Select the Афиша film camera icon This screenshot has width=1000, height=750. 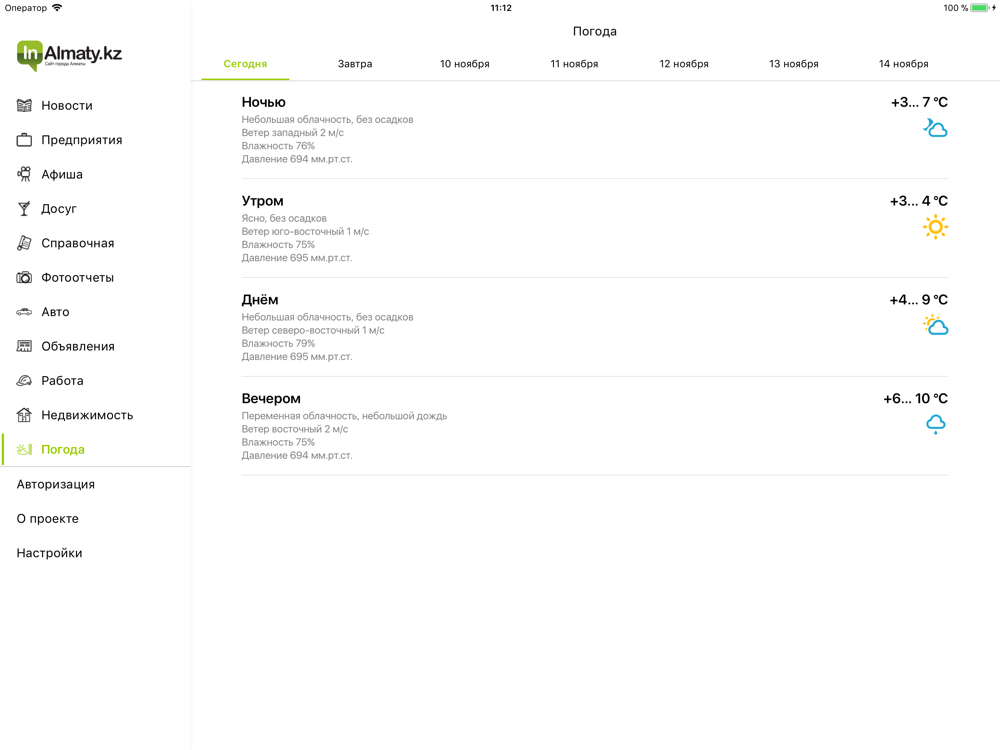point(24,174)
